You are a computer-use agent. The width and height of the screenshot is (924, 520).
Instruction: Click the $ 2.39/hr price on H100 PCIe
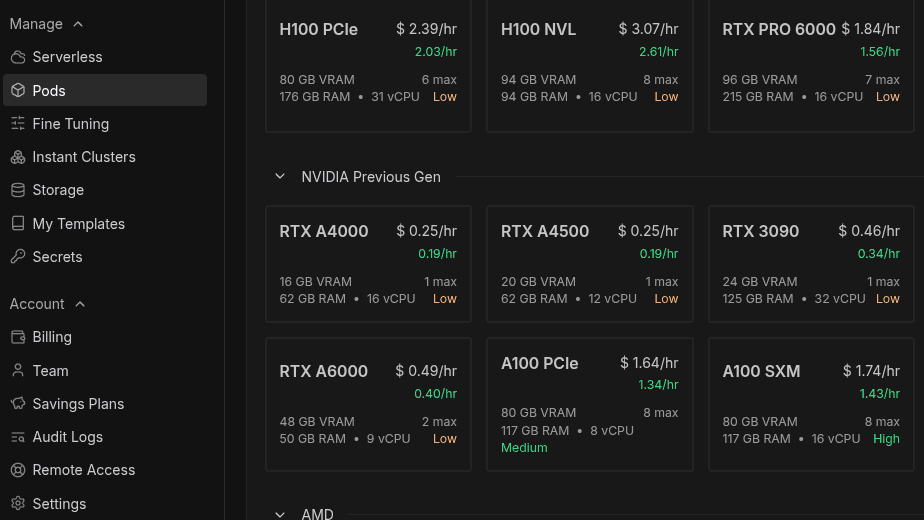click(x=426, y=29)
